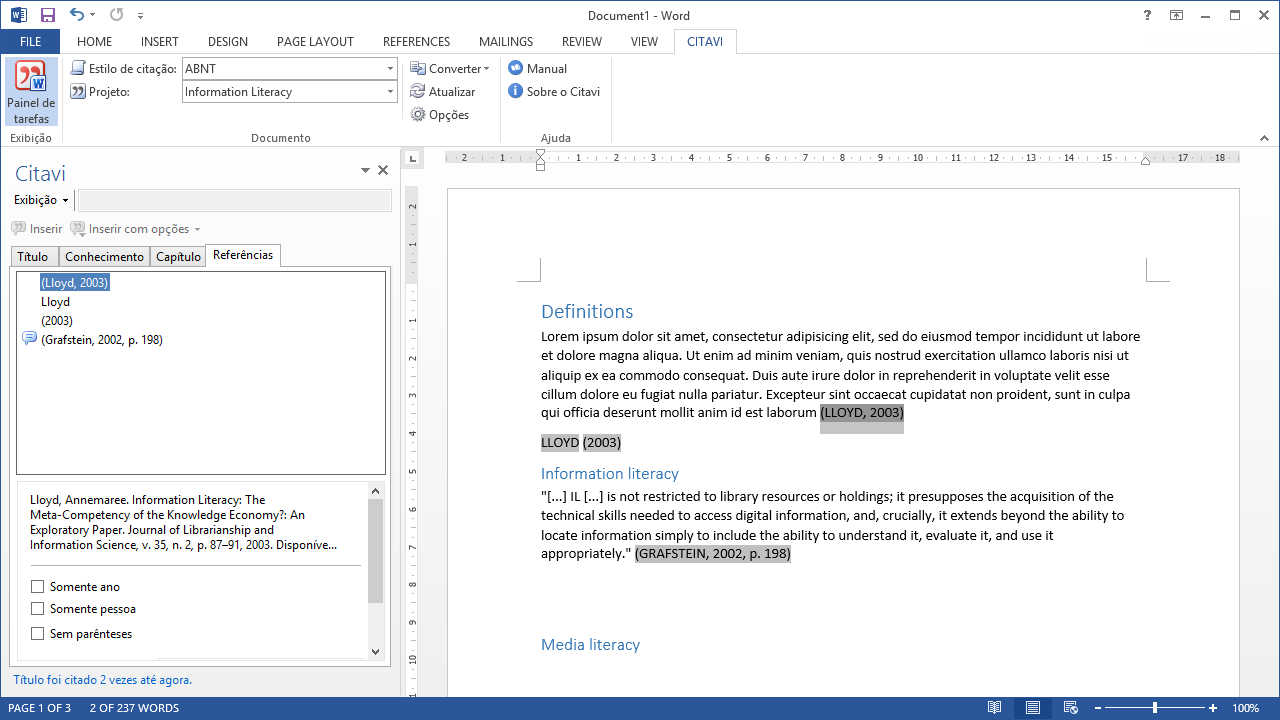Screen dimensions: 1280x720
Task: Click the 100% zoom level
Action: coord(1246,708)
